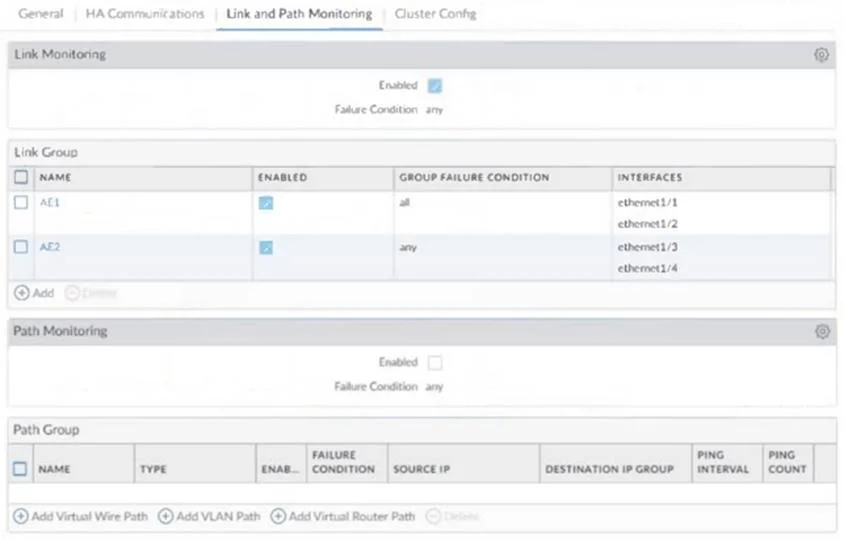Viewport: 844px width, 541px height.
Task: Select all Path Group rows checkbox
Action: pyautogui.click(x=20, y=469)
